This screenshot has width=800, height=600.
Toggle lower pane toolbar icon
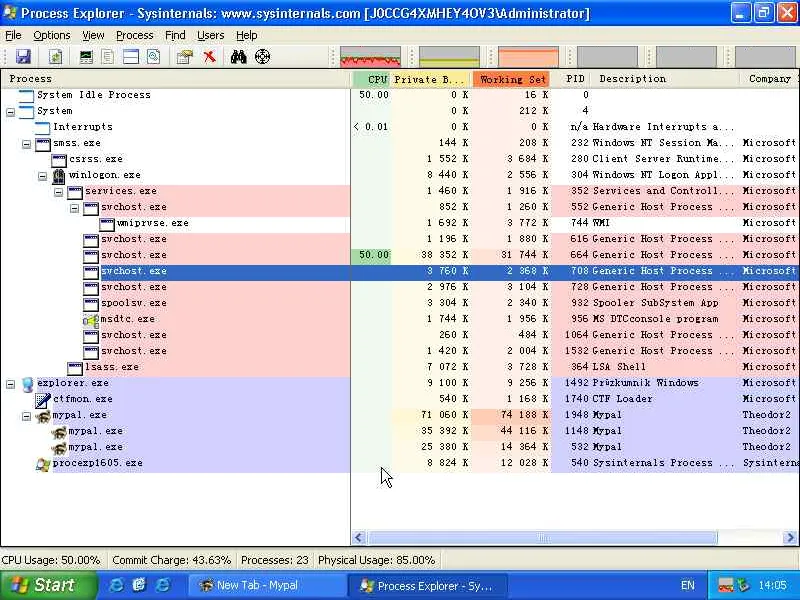tap(131, 57)
